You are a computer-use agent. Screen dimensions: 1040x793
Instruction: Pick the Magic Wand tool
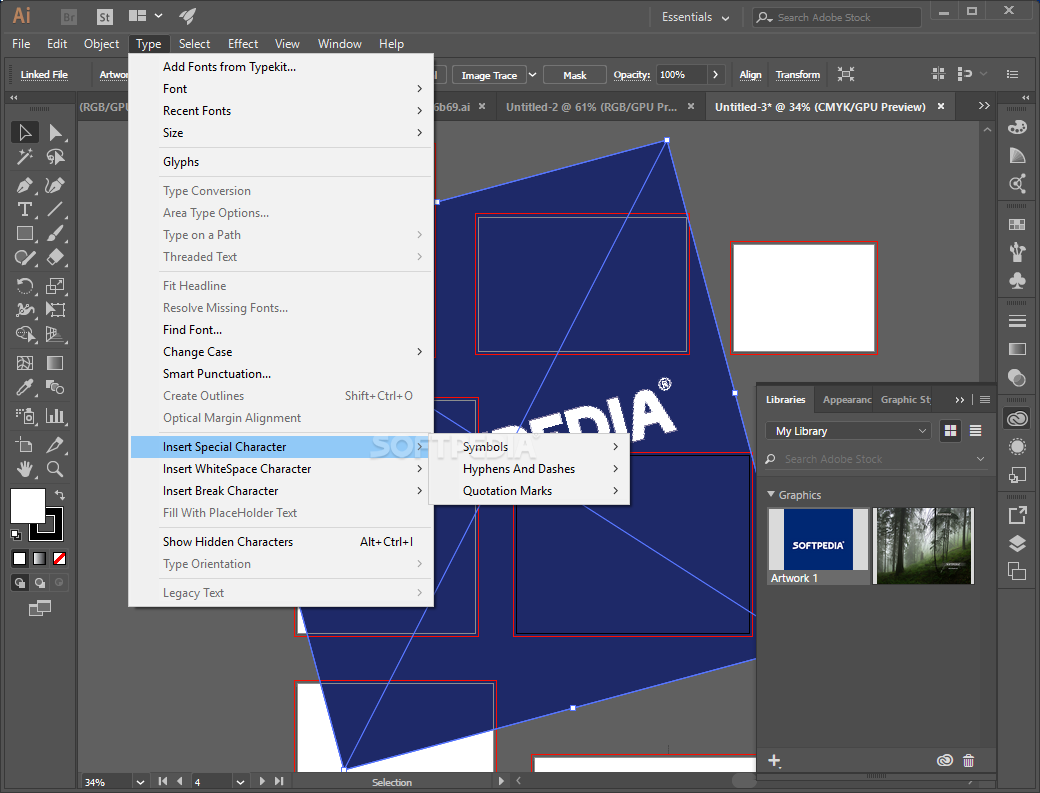25,156
